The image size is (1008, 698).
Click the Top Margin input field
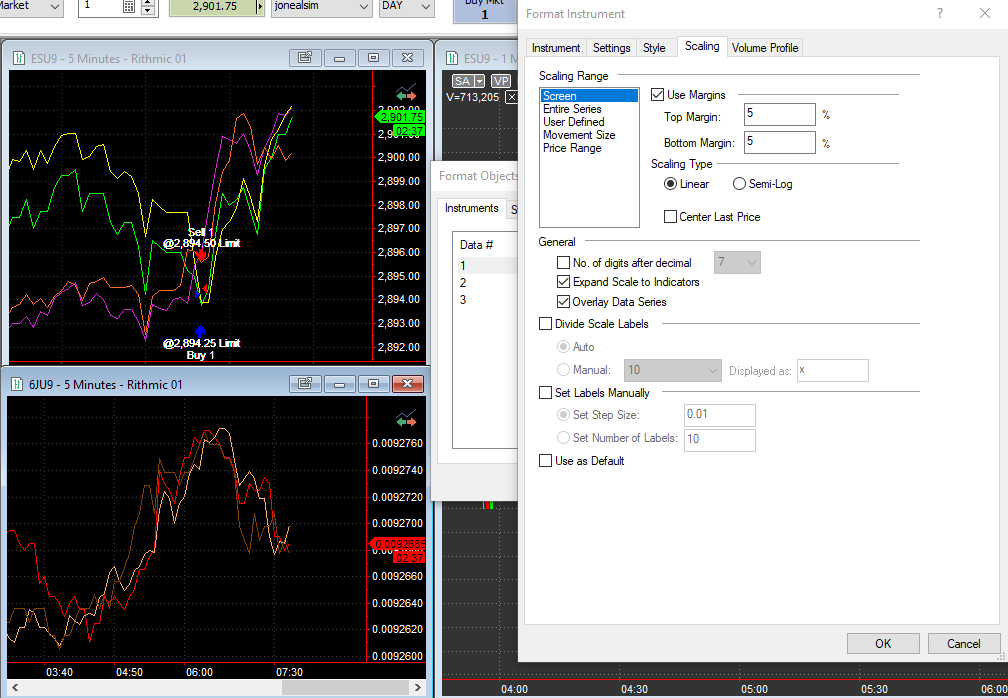pos(780,114)
